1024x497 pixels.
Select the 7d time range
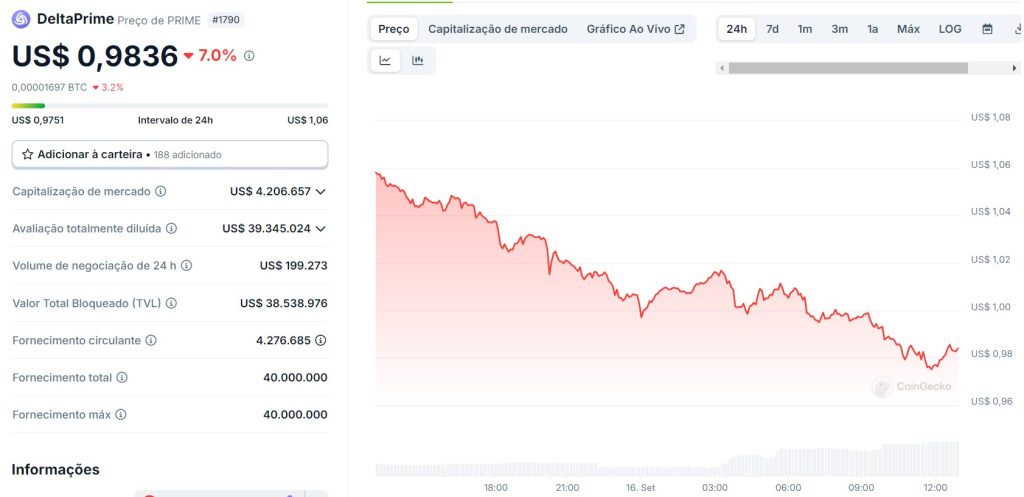click(772, 29)
